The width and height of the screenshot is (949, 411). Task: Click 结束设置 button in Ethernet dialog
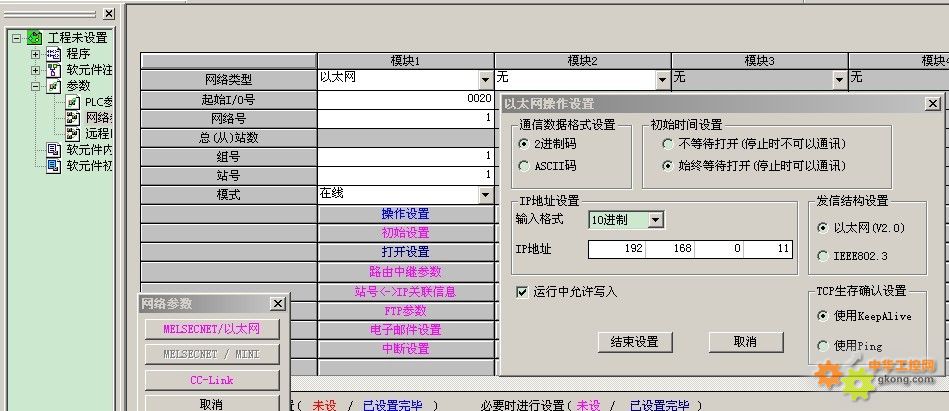pos(635,342)
